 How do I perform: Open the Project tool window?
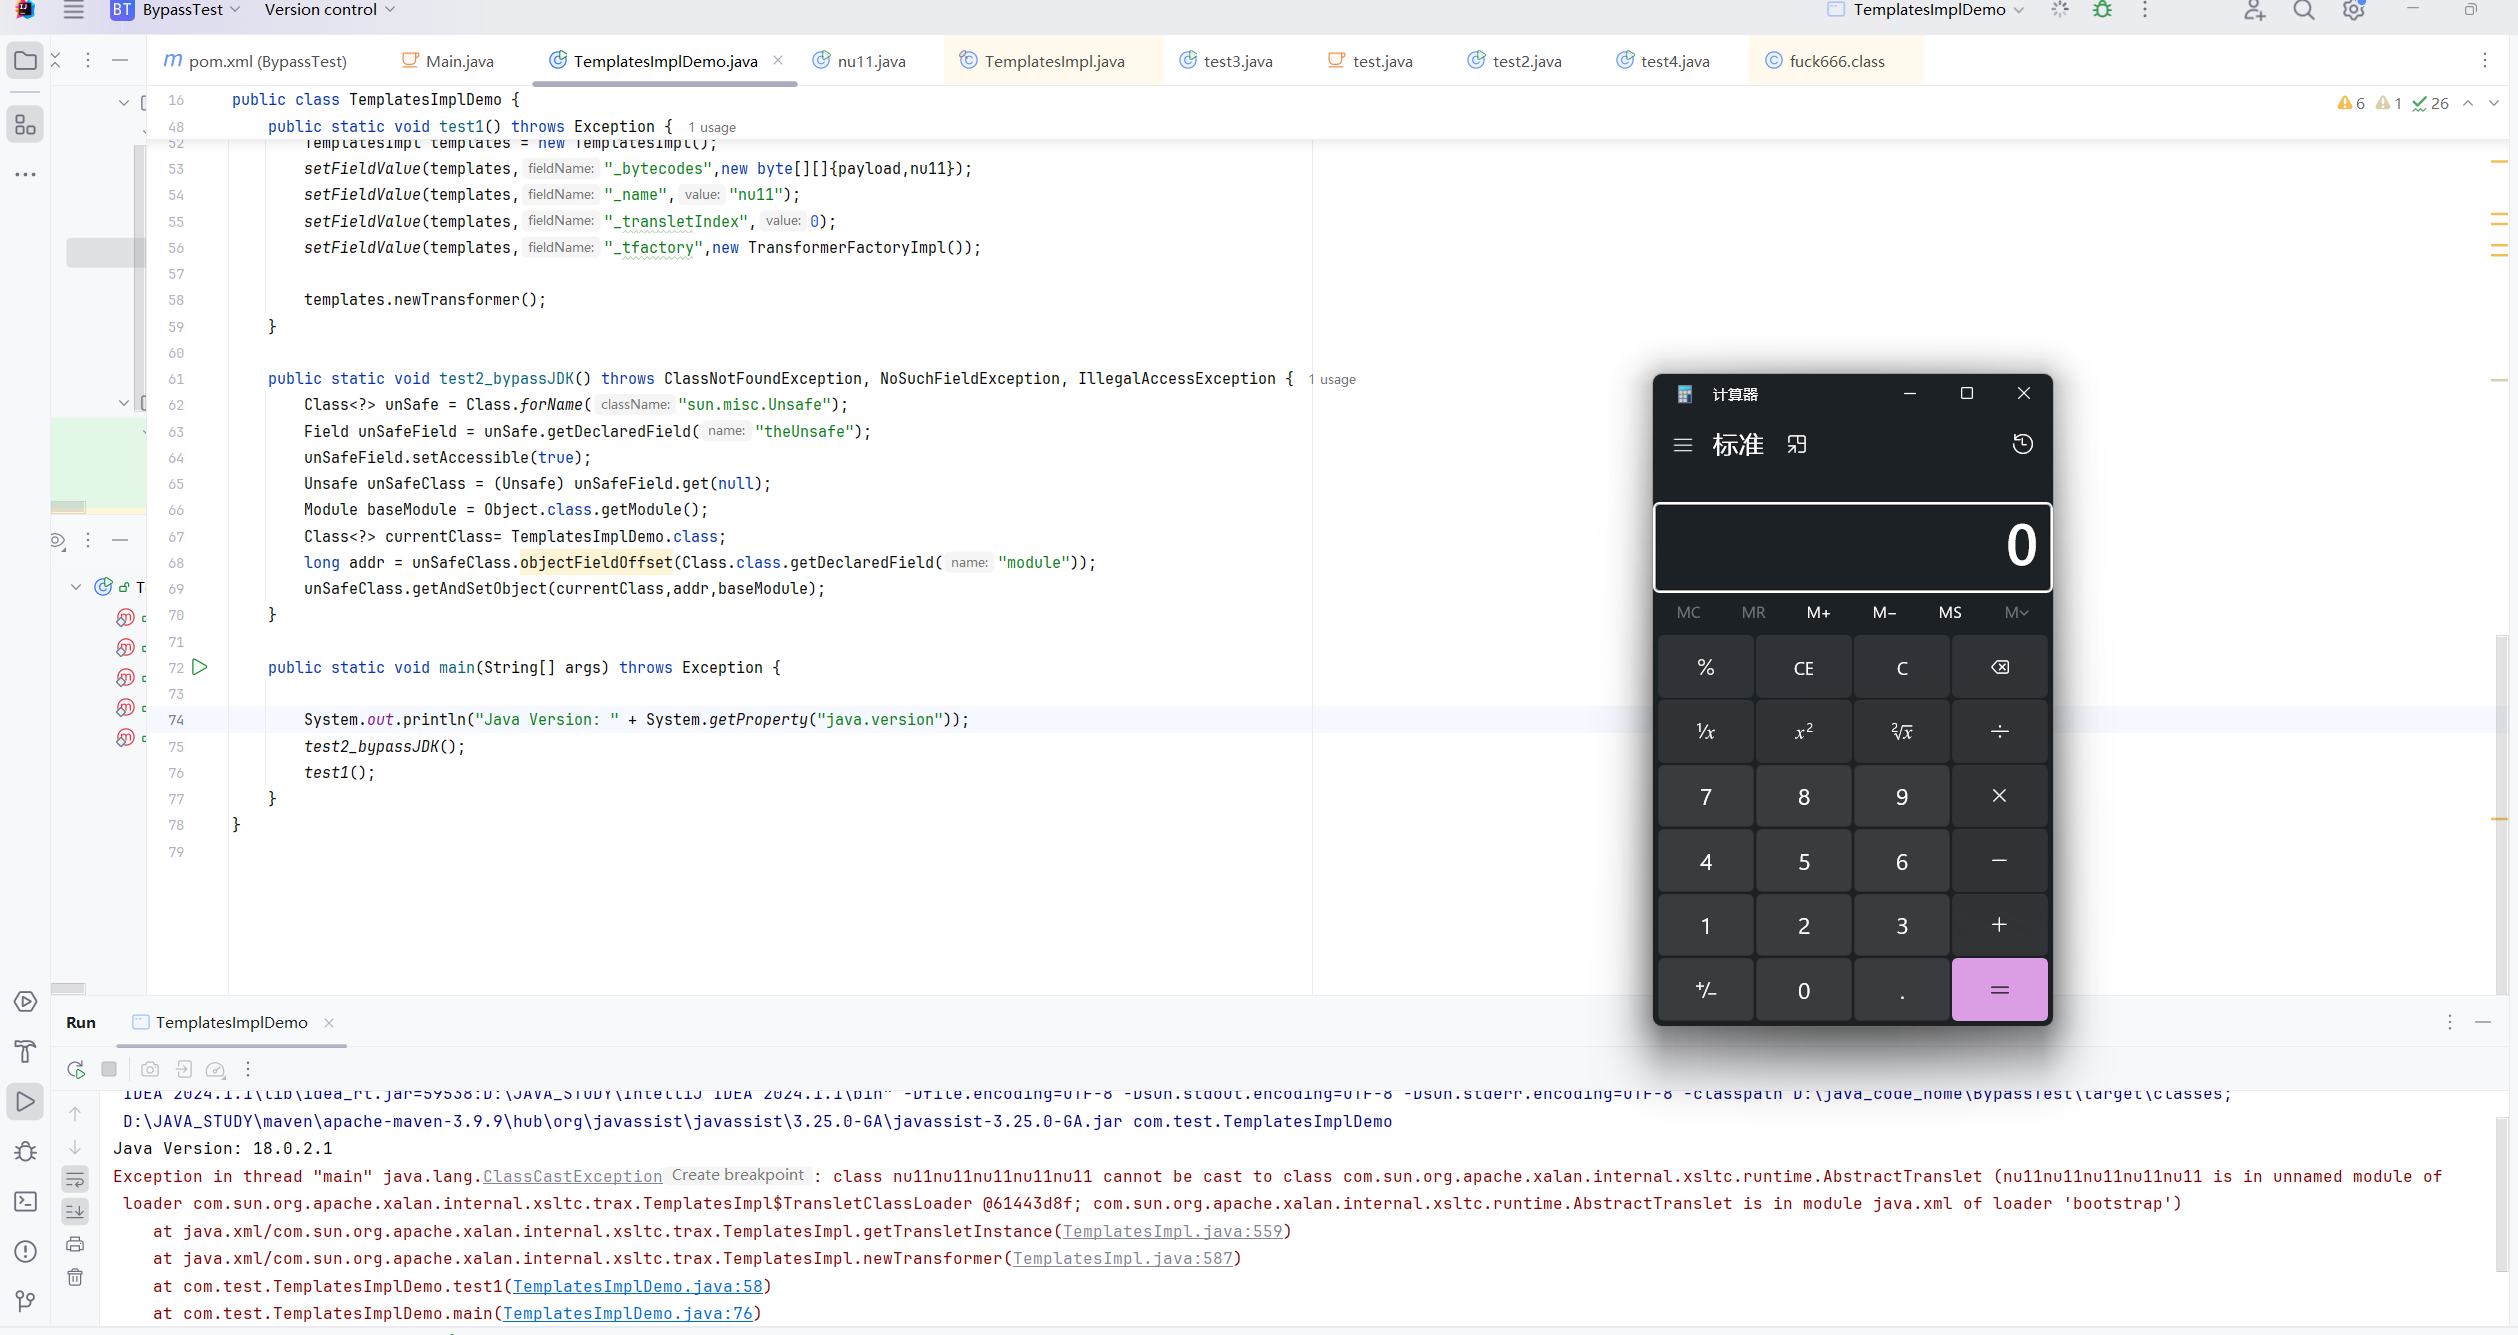[25, 61]
